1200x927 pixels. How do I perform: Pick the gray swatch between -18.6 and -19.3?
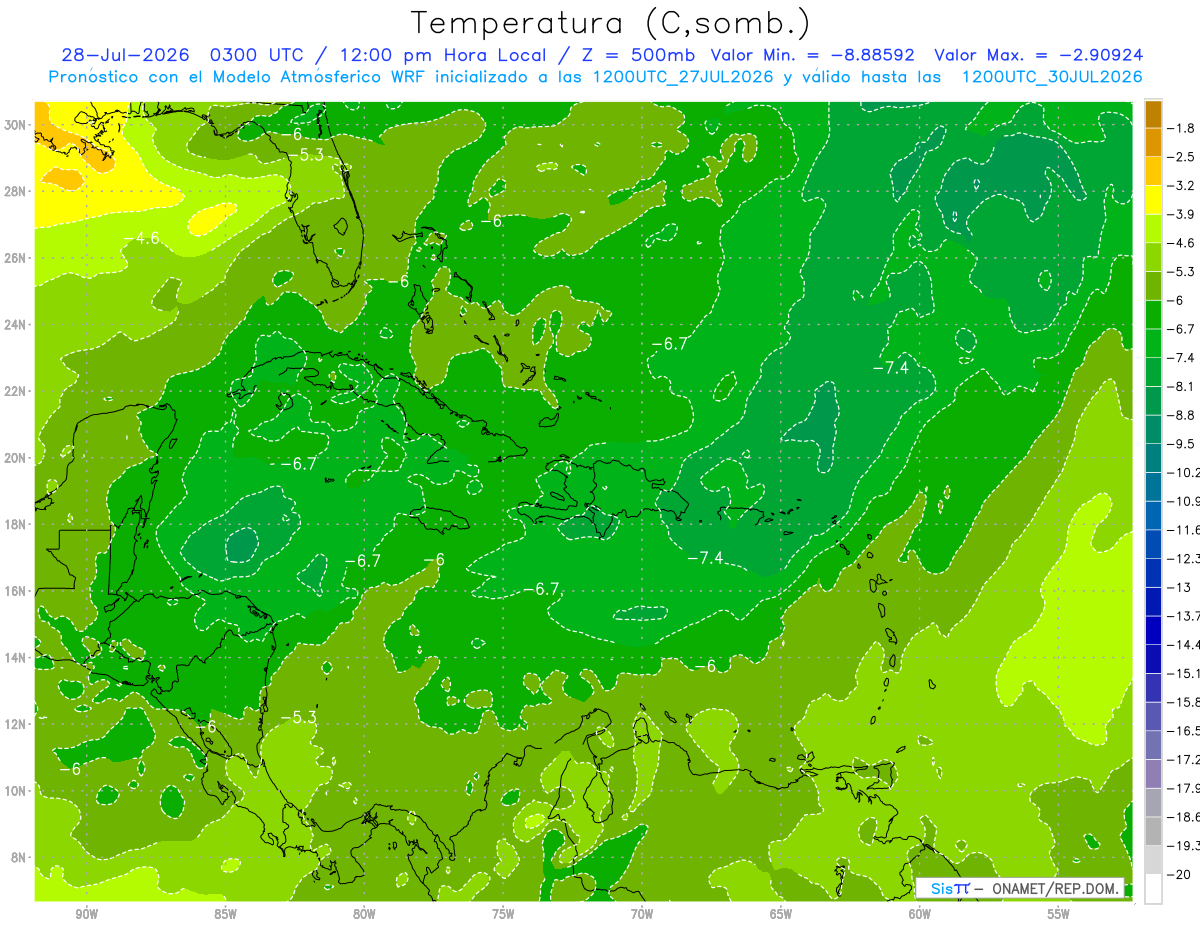(x=1152, y=831)
